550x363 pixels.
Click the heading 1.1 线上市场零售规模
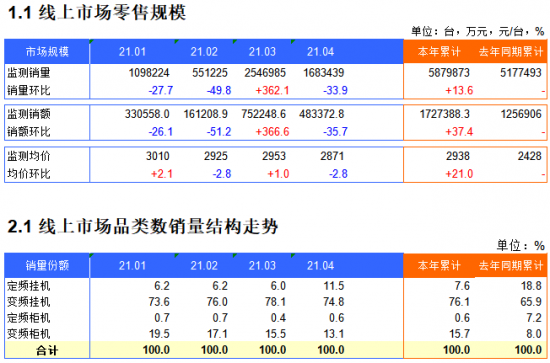(97, 13)
